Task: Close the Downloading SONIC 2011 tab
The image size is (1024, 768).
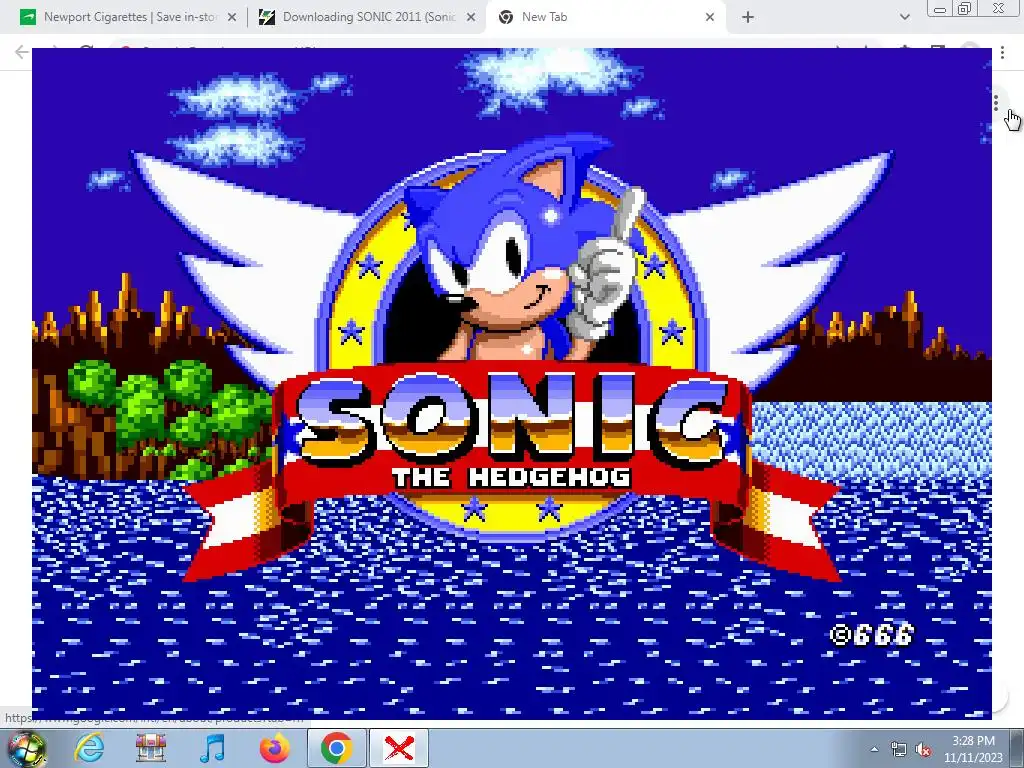Action: pyautogui.click(x=471, y=18)
